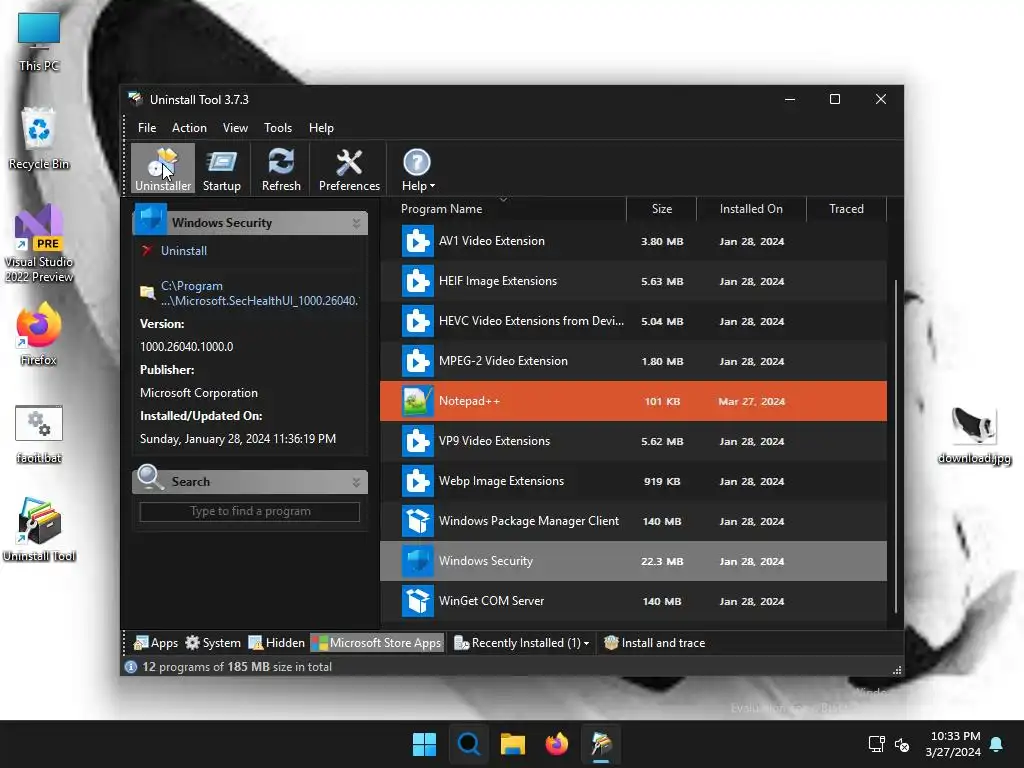Screen dimensions: 1024x768
Task: Click the VP9 Video Extensions icon
Action: click(417, 441)
